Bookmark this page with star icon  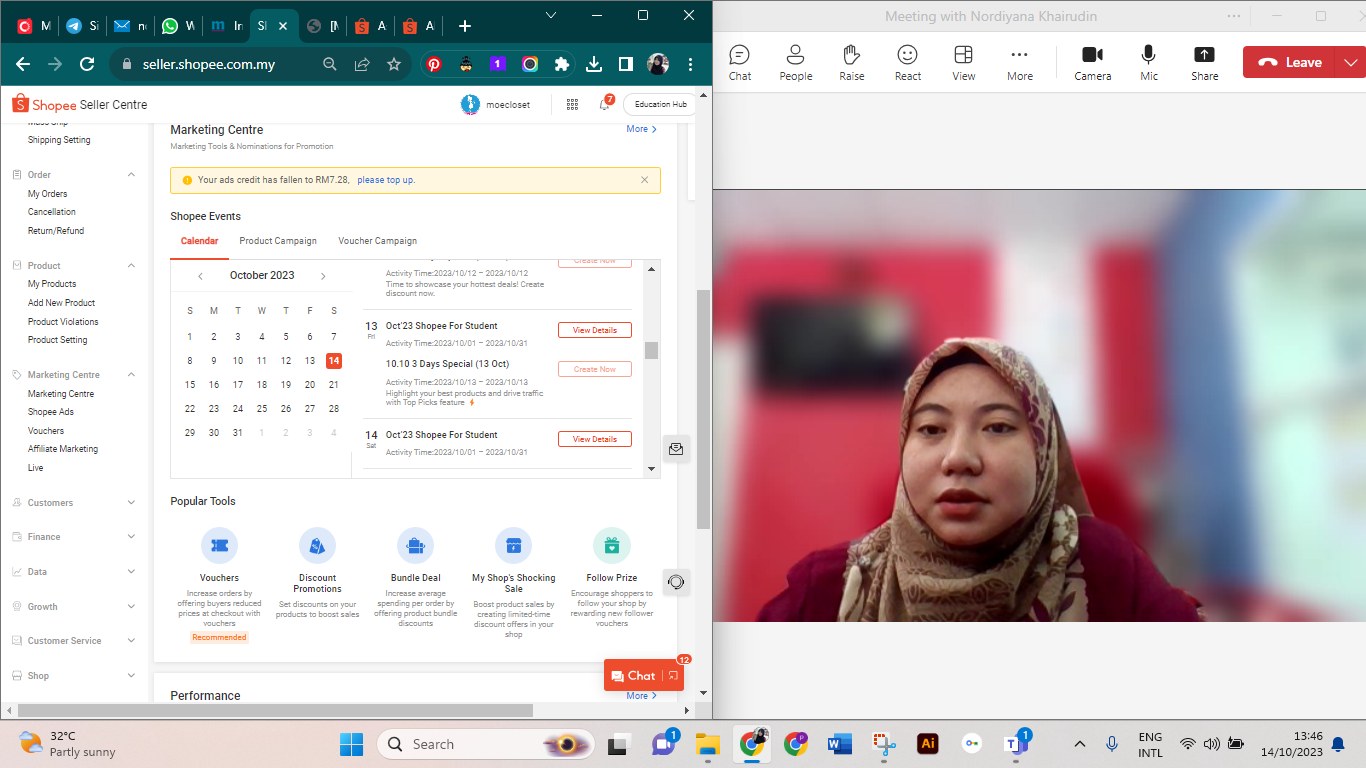(394, 64)
